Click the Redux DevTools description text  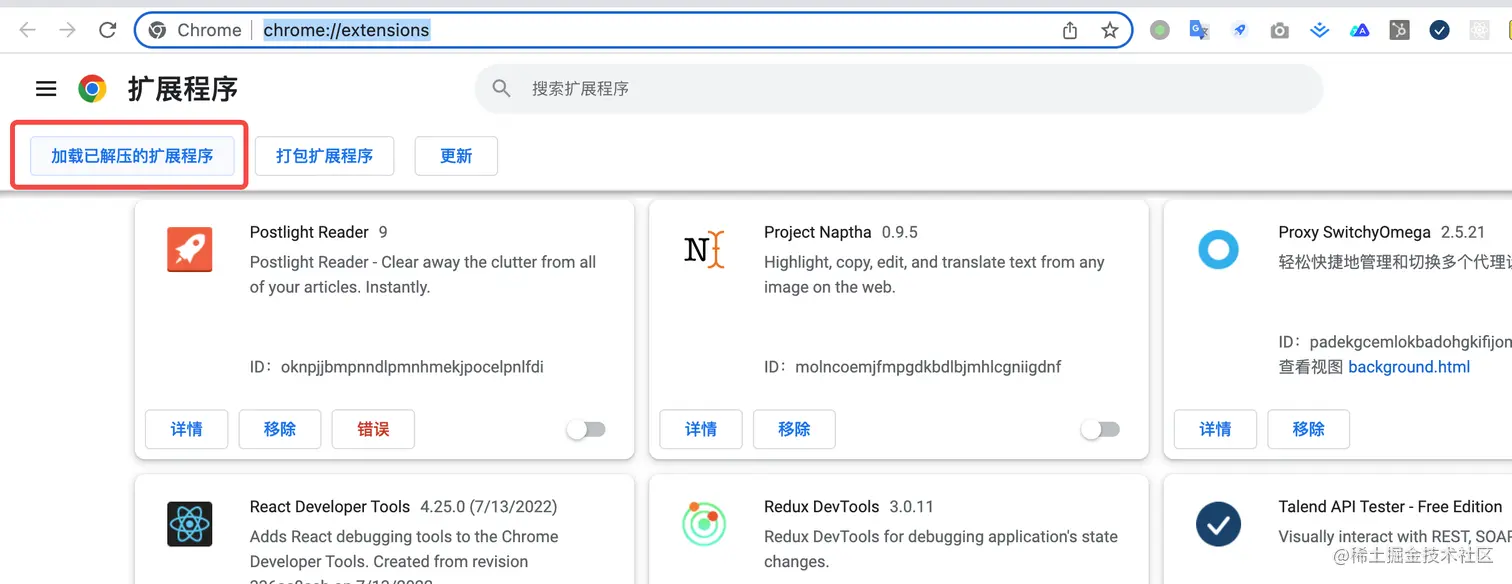click(x=941, y=549)
